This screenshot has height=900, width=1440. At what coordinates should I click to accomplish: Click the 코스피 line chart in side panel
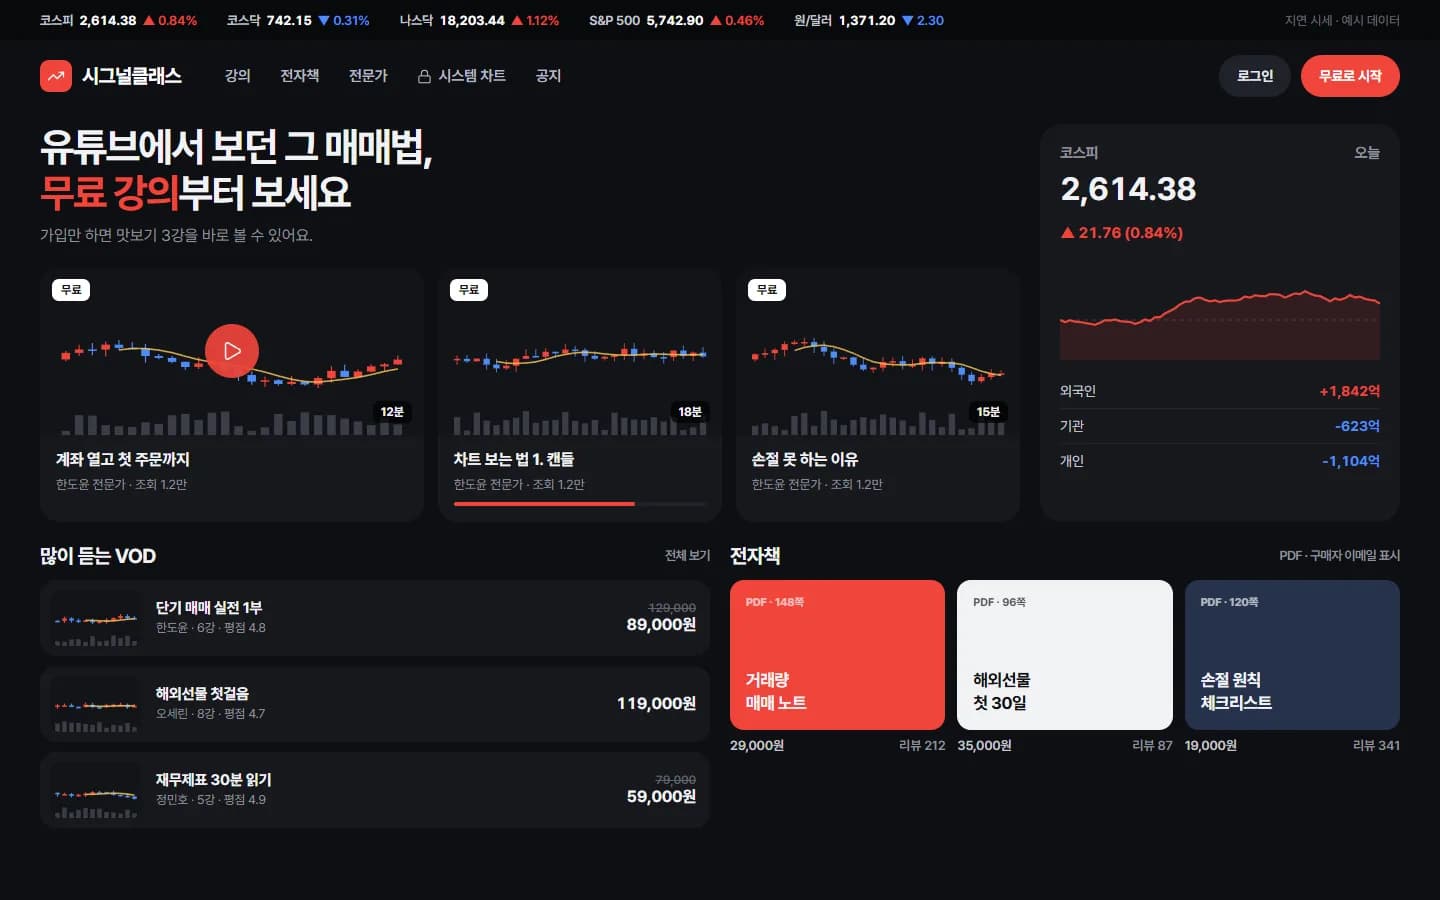coord(1220,324)
